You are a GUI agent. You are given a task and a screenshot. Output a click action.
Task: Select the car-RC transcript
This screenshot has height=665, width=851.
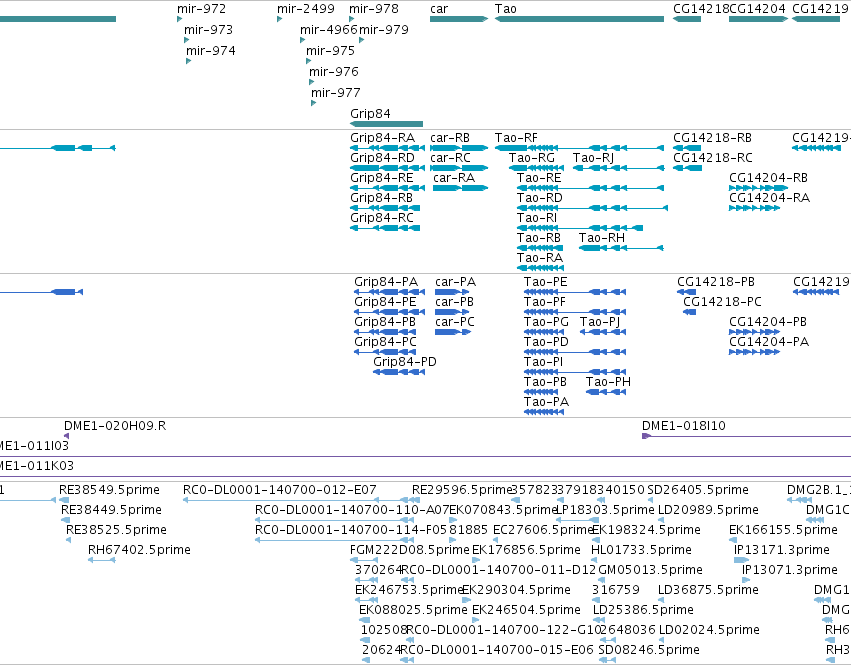(459, 168)
